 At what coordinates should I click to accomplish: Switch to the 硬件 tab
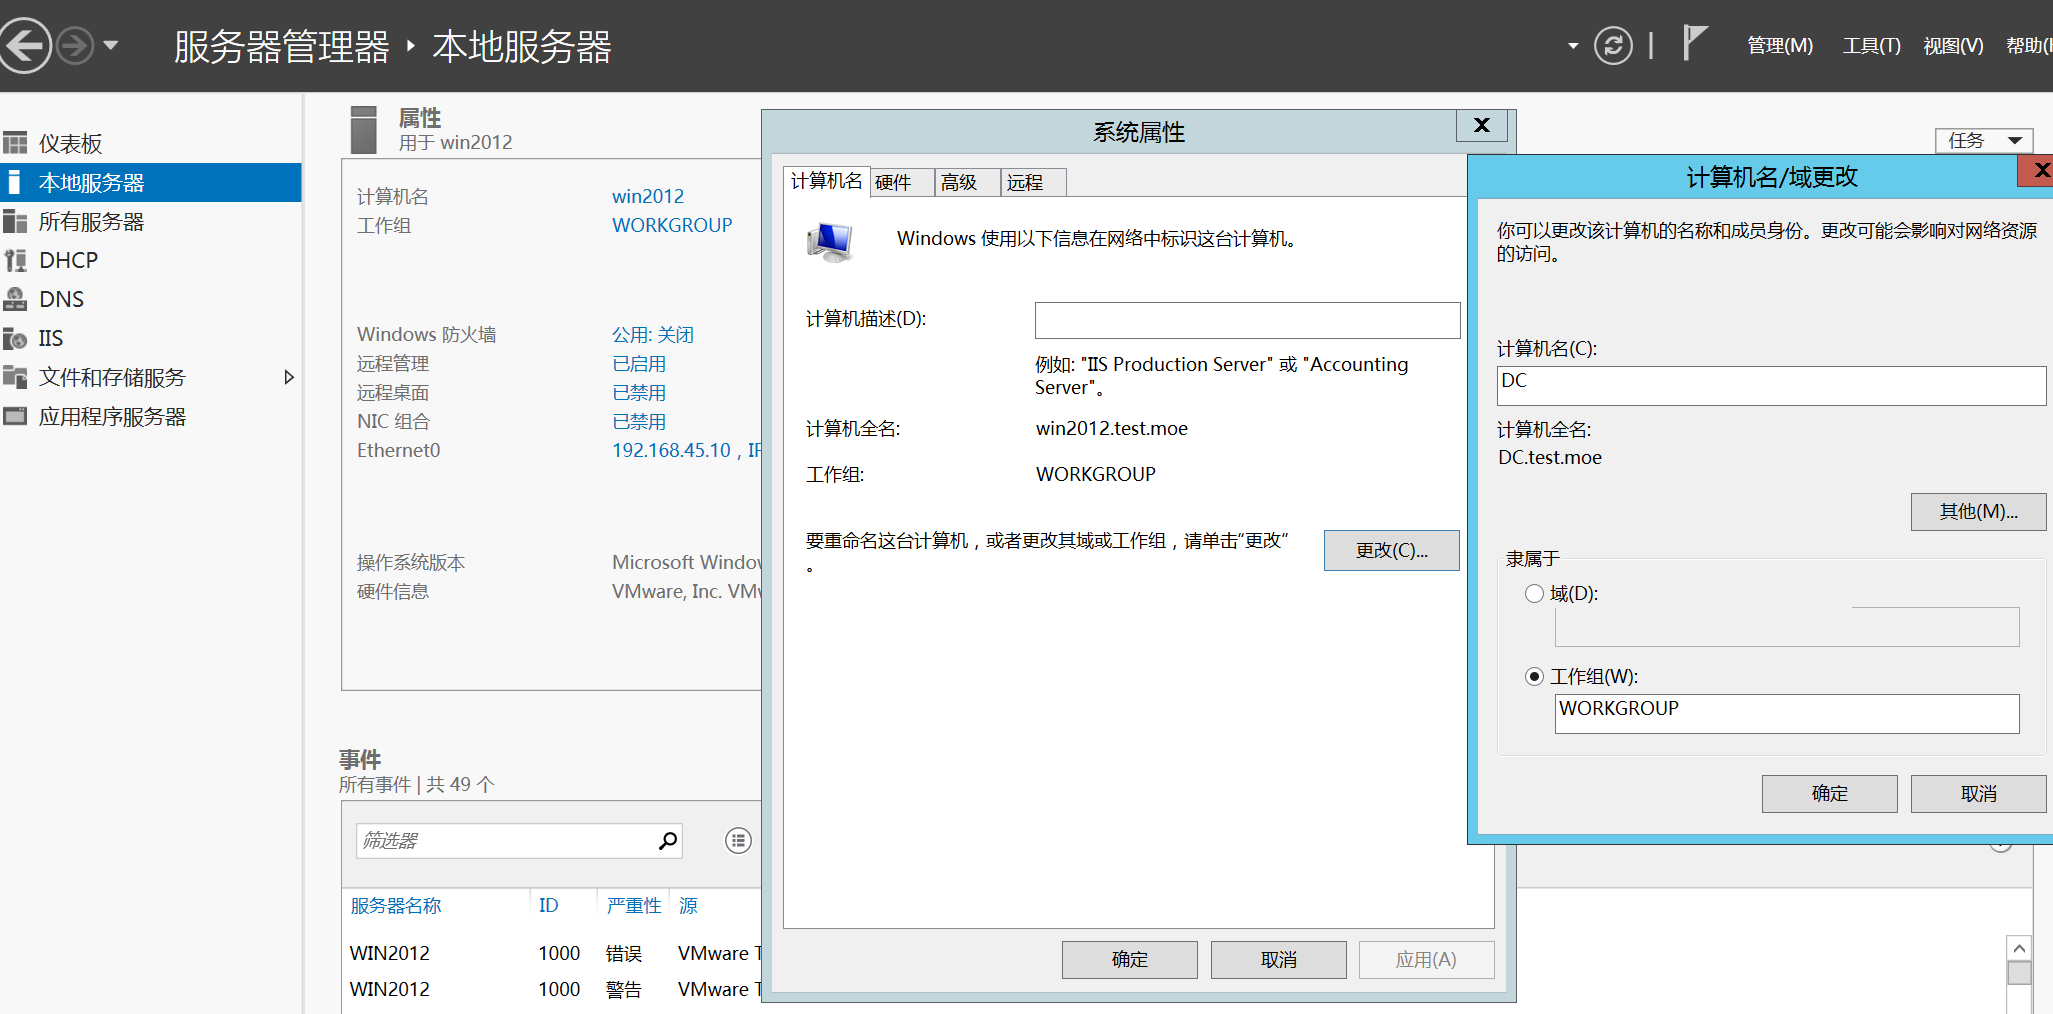click(893, 182)
